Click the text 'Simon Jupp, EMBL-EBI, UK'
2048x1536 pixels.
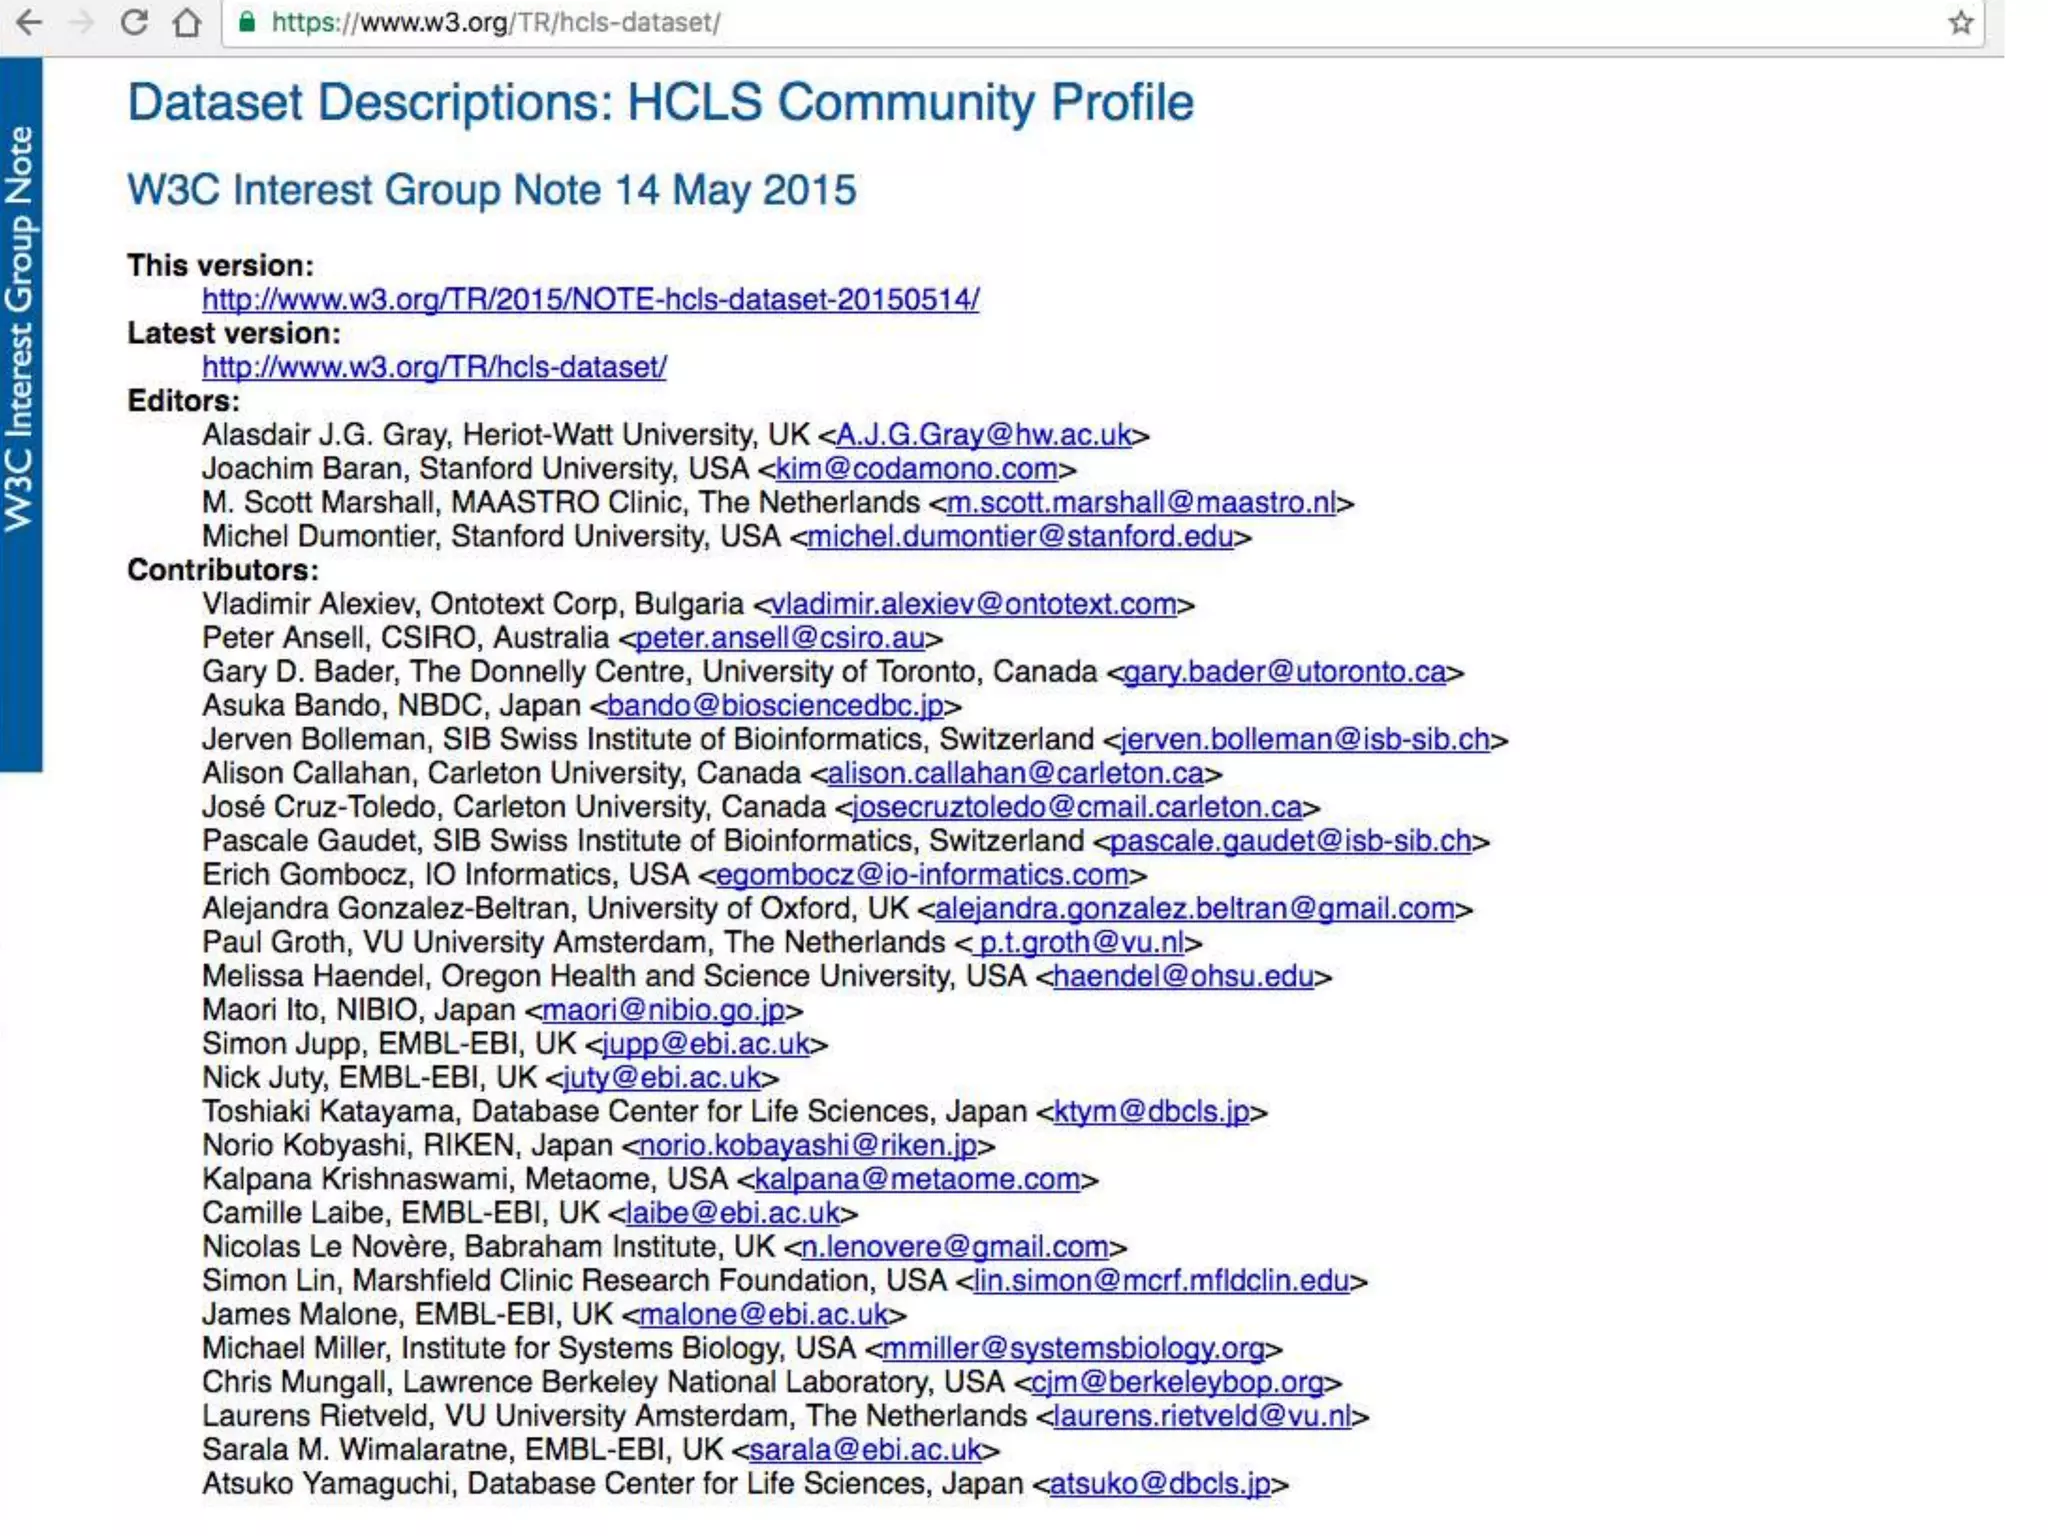(389, 1045)
